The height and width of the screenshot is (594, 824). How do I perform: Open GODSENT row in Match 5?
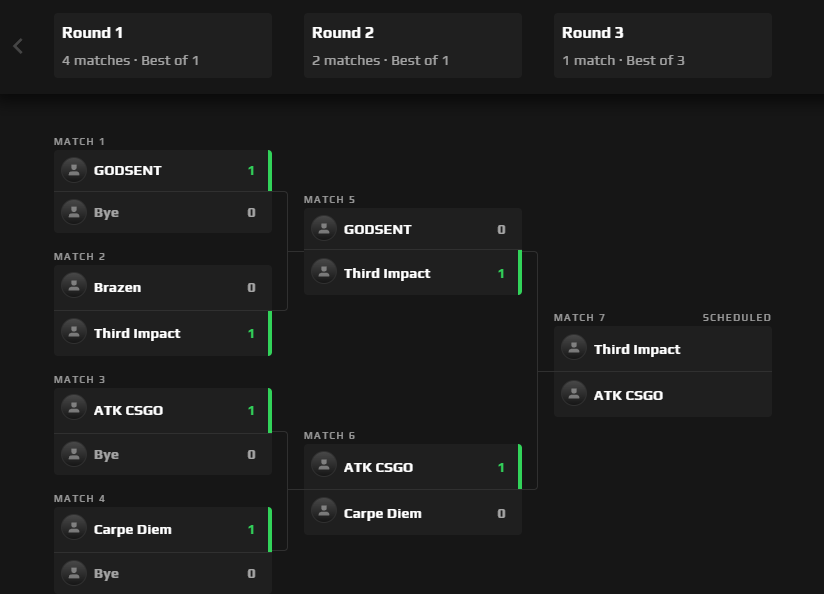pos(412,230)
